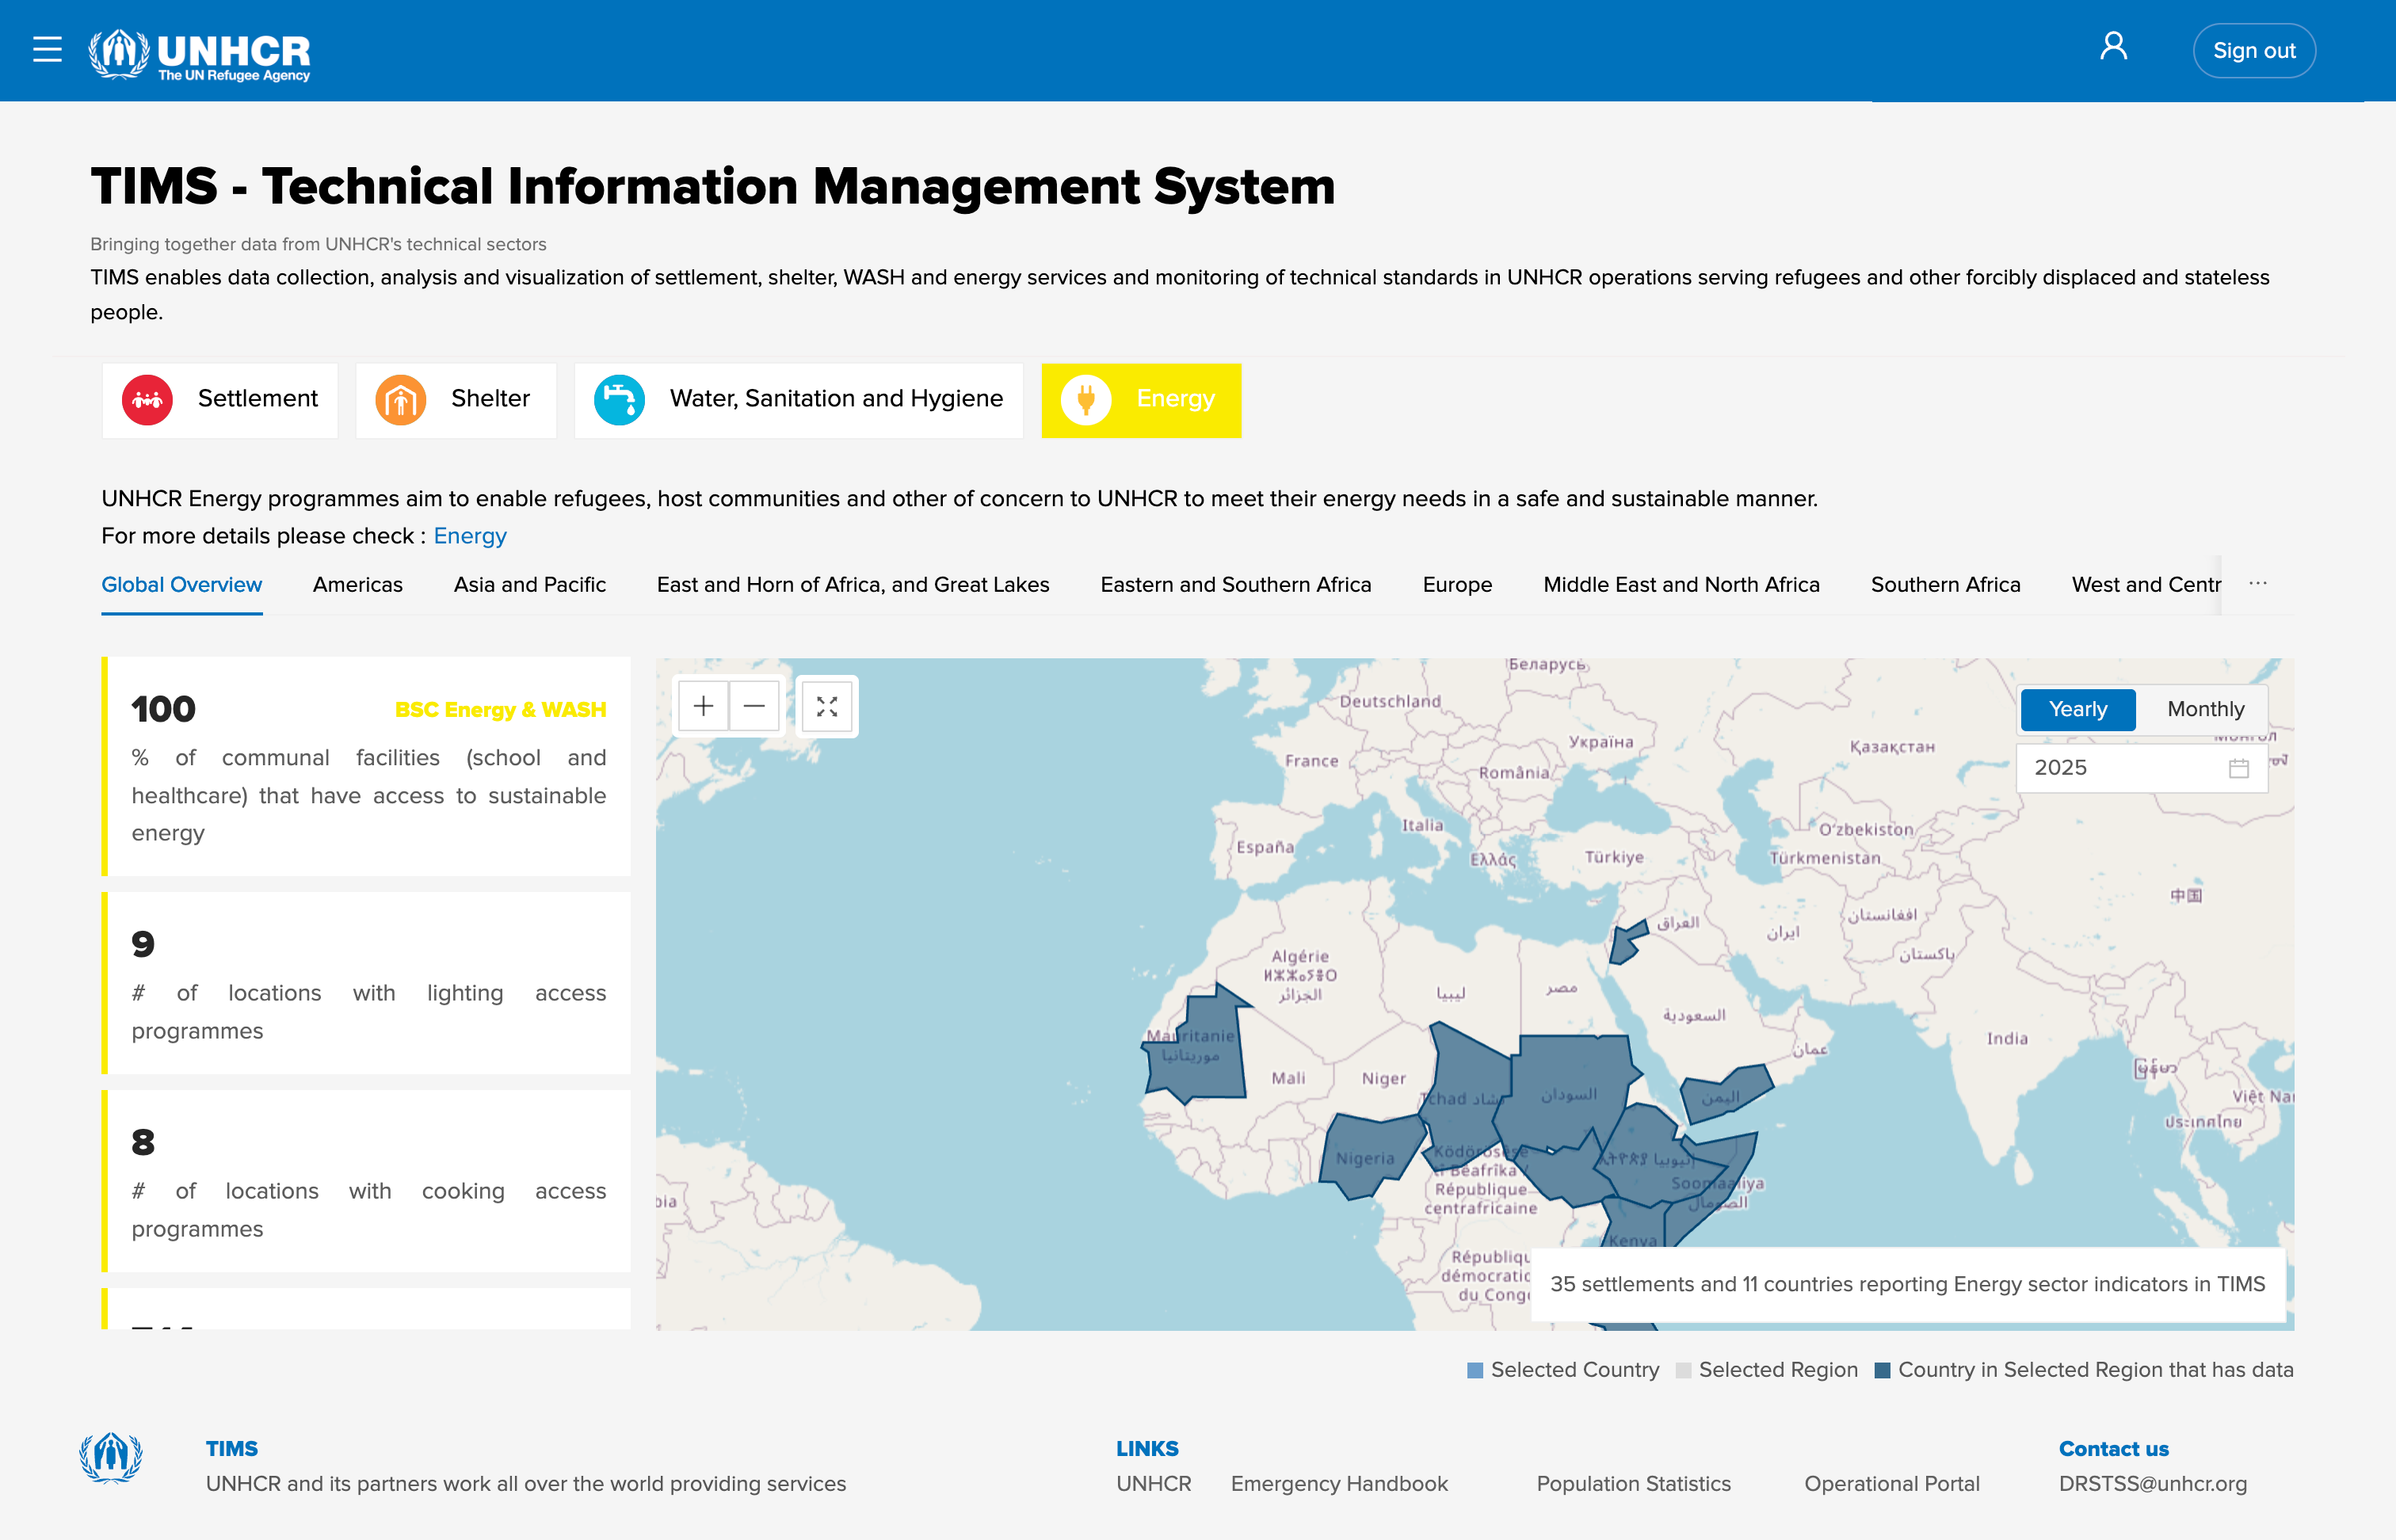2396x1540 pixels.
Task: Click the Selected Region legend swatch
Action: [x=1683, y=1370]
